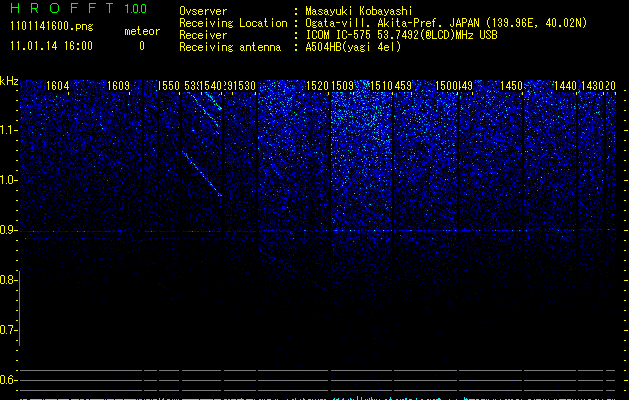Click the 1550 time marker
Screen dimensions: 629x400
pyautogui.click(x=168, y=86)
